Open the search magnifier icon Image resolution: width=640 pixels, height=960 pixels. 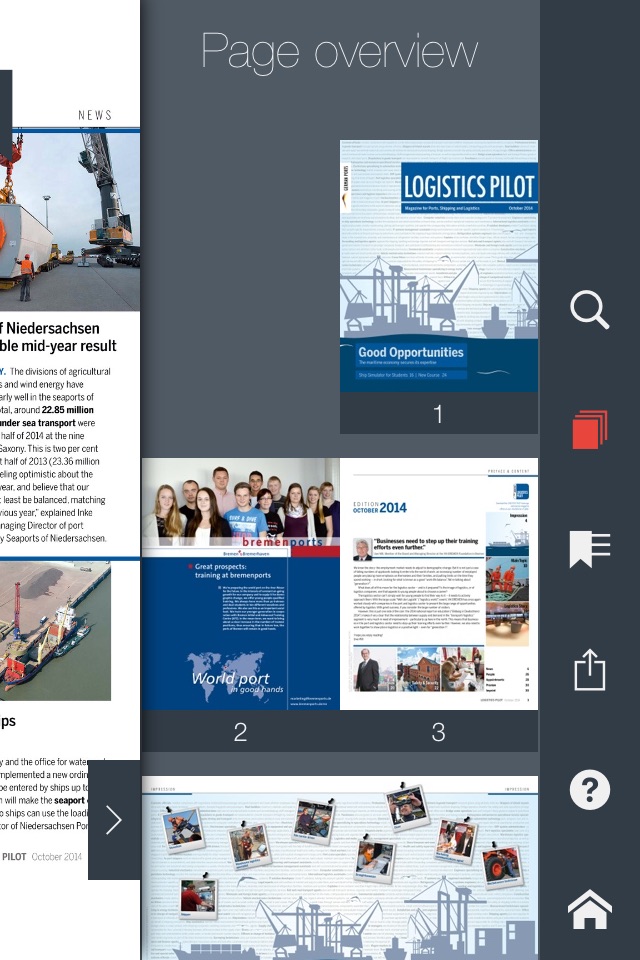pos(590,310)
